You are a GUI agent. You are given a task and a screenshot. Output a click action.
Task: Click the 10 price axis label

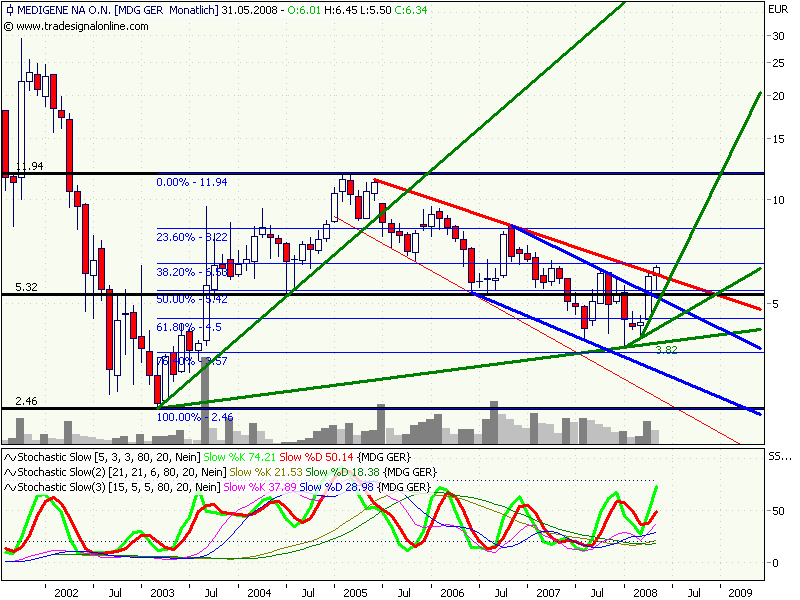click(x=778, y=200)
